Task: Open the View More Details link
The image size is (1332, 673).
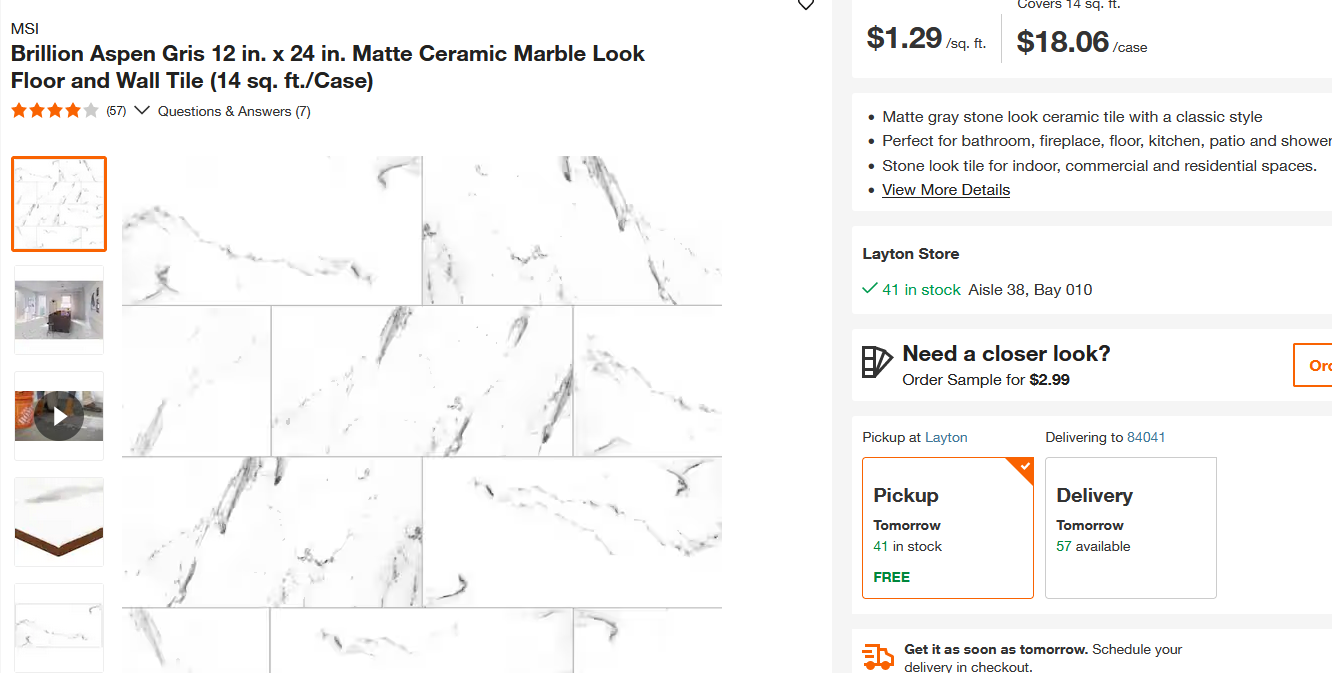Action: [x=945, y=189]
